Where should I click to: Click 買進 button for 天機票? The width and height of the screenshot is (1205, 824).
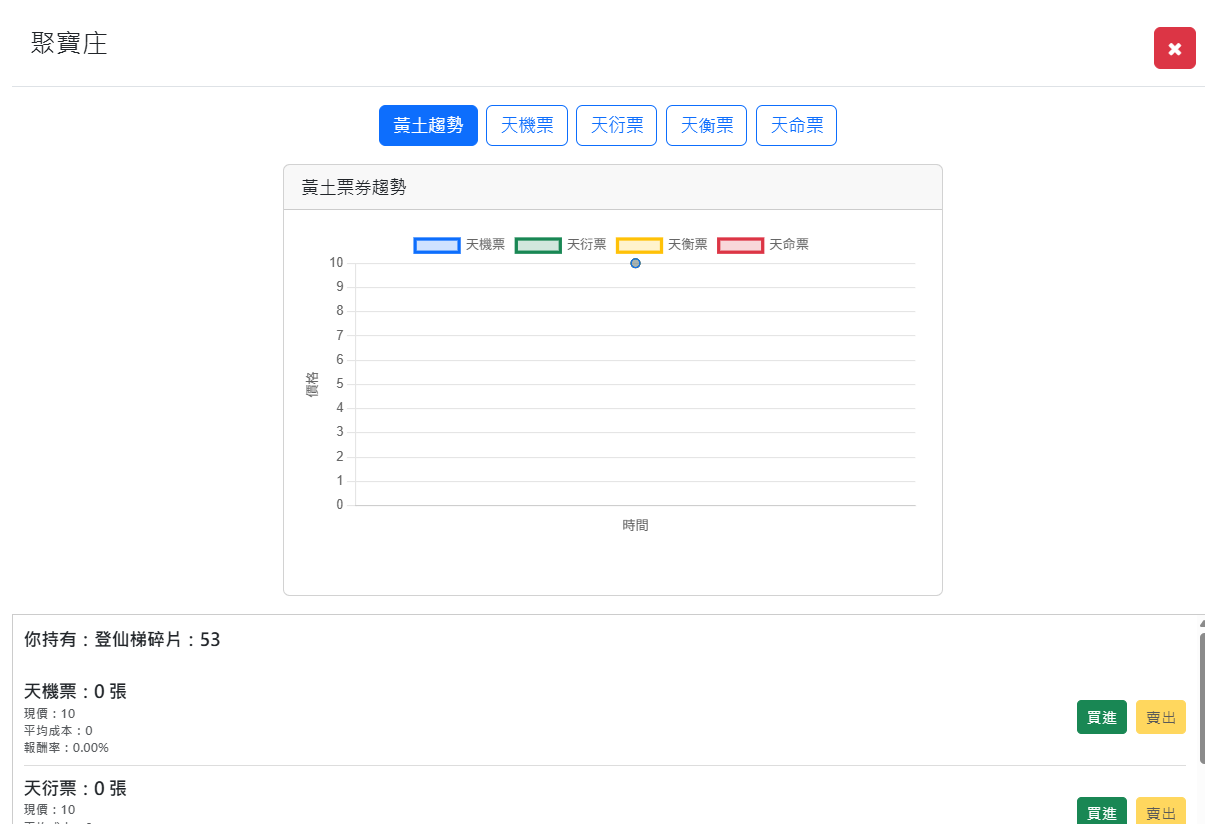pyautogui.click(x=1101, y=717)
